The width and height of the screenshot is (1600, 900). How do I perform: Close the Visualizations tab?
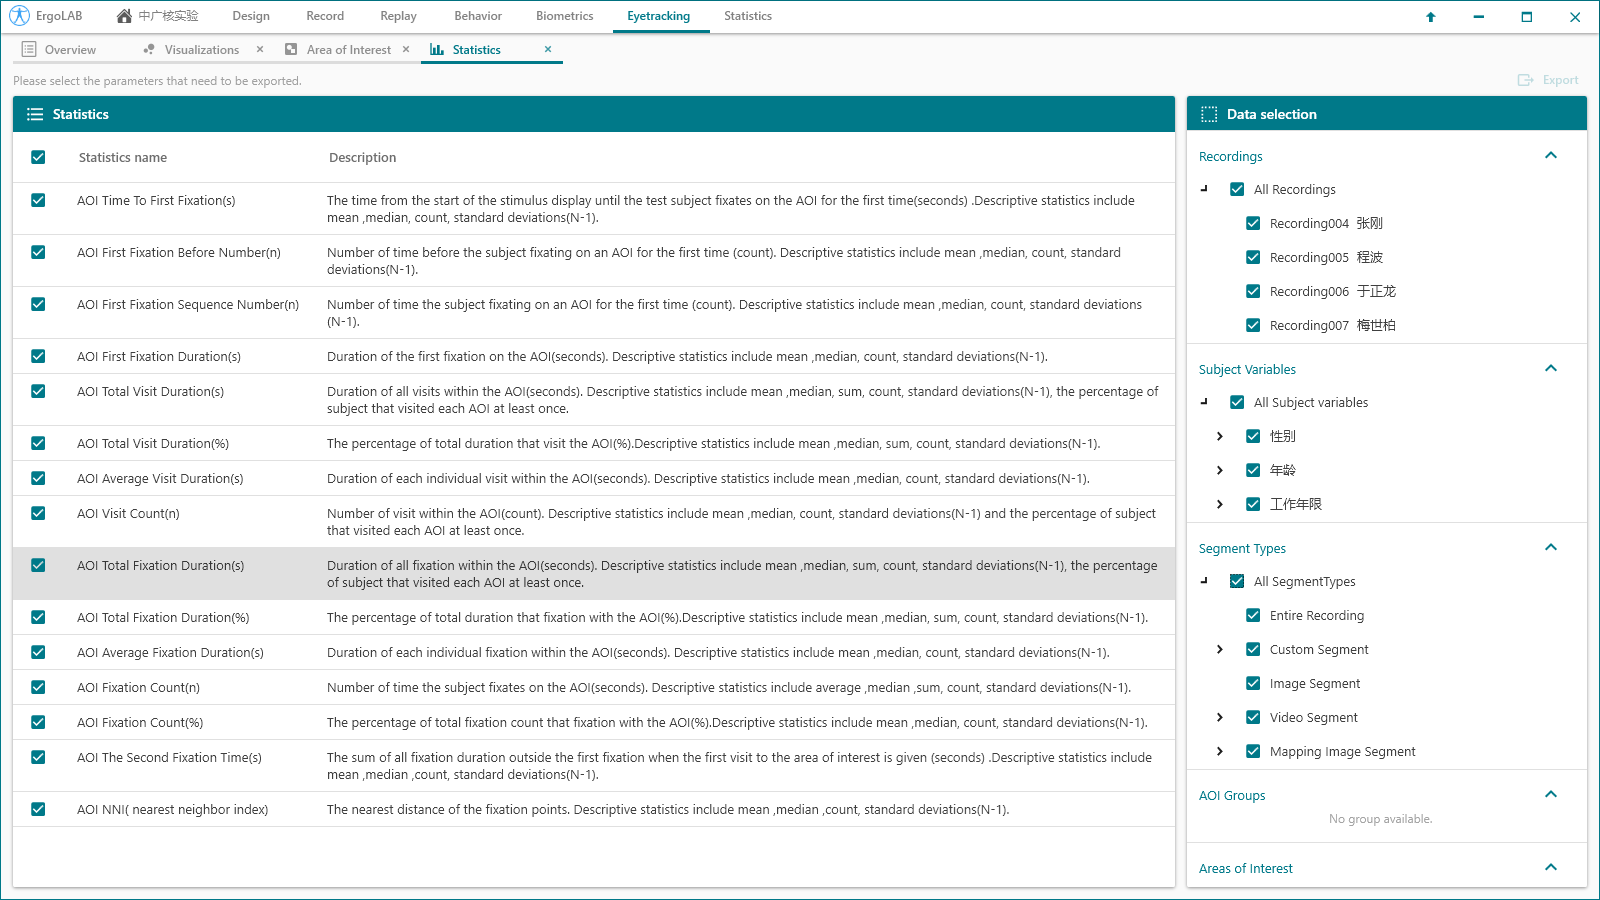(260, 49)
